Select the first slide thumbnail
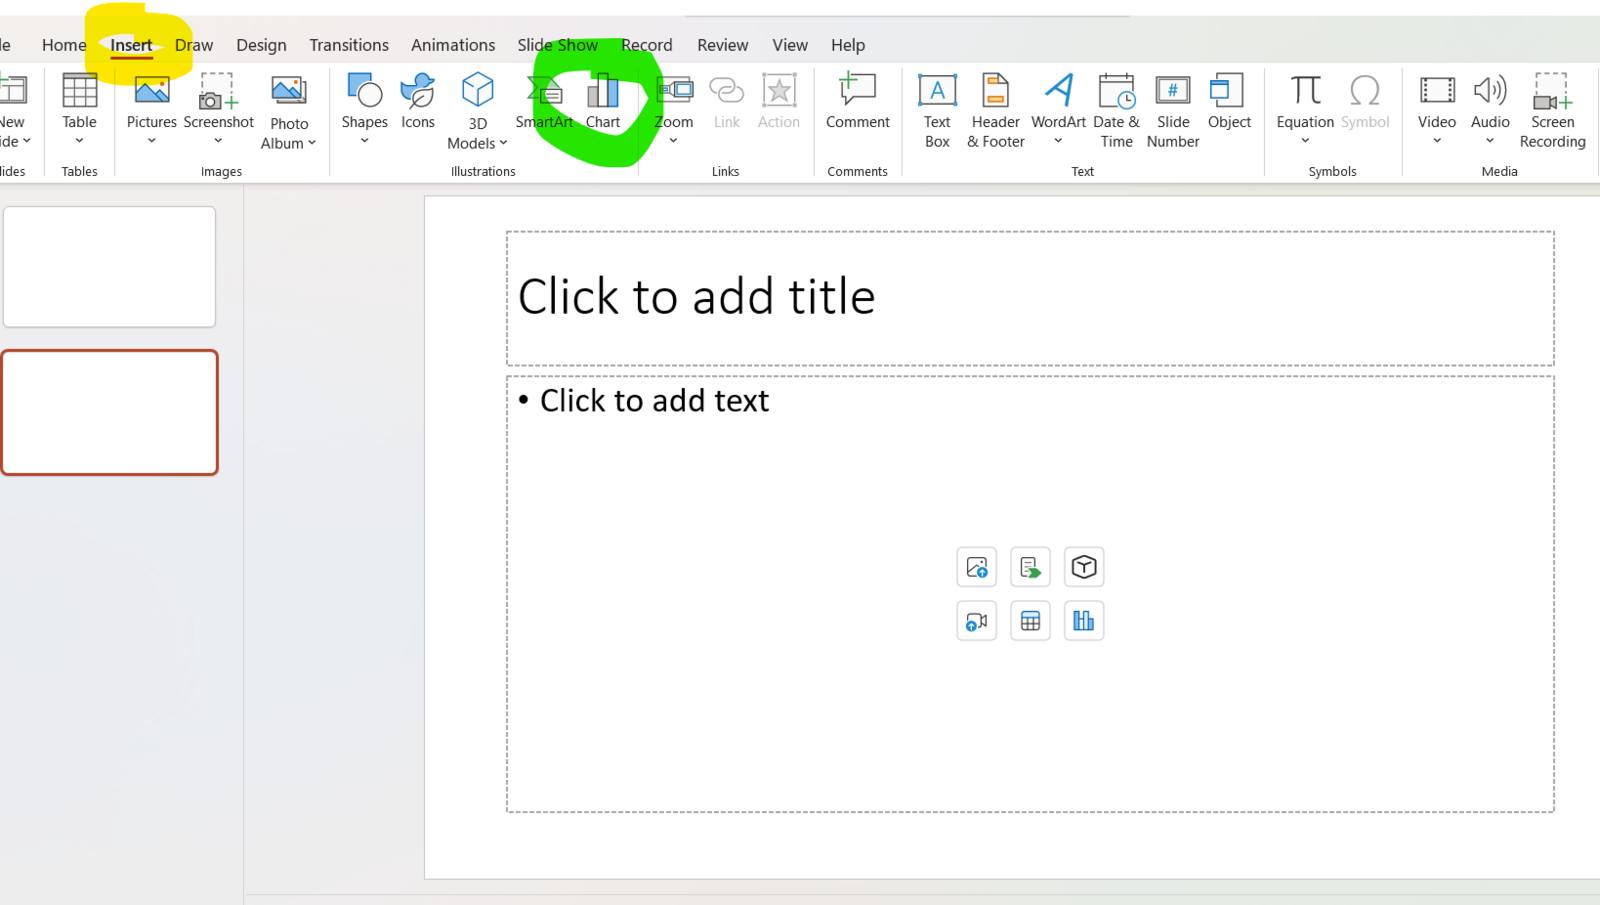 click(110, 267)
